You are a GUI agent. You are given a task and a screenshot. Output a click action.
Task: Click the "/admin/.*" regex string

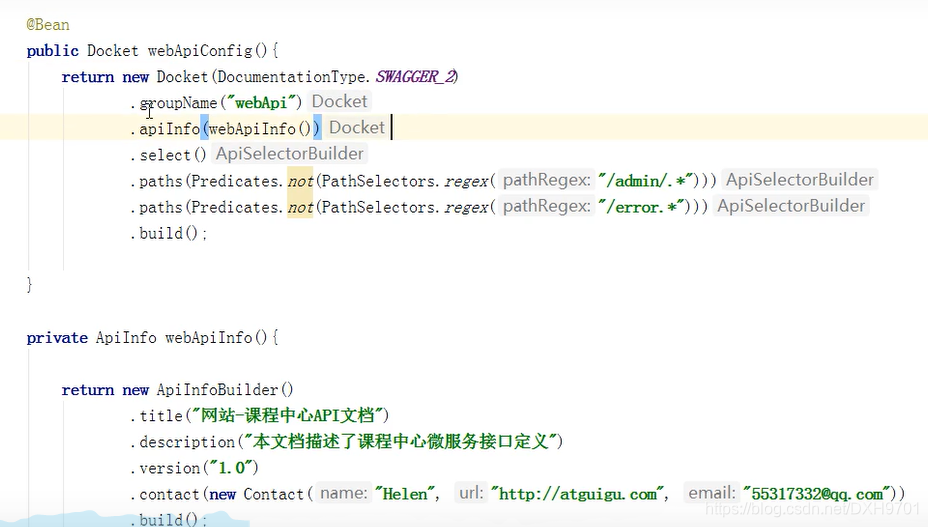pyautogui.click(x=645, y=181)
